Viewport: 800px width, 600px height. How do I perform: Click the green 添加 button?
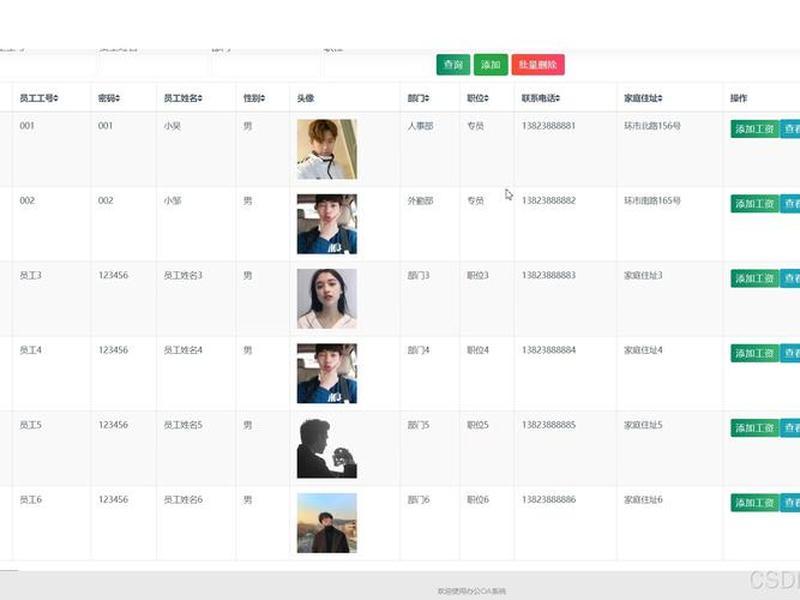491,65
